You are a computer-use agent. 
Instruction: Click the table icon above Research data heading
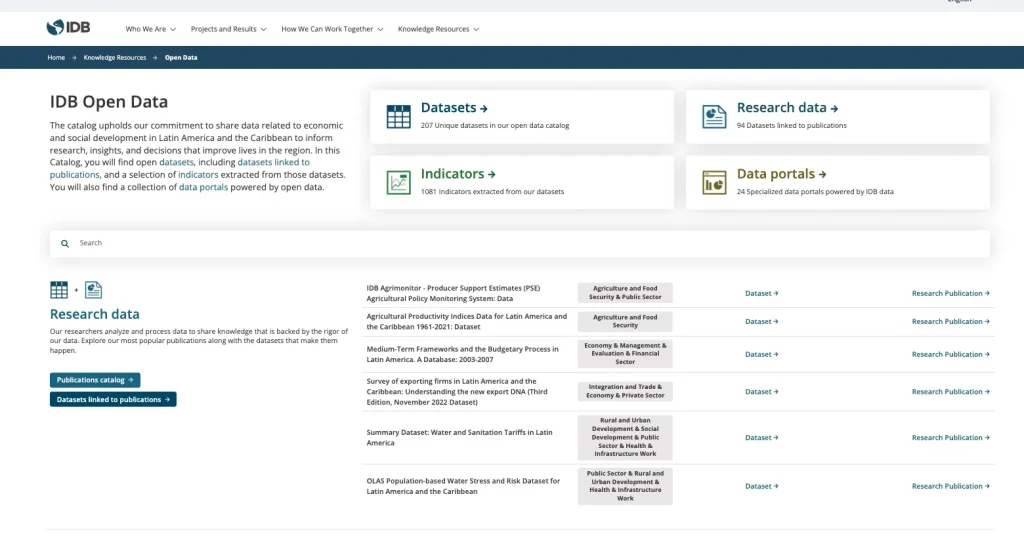[59, 289]
